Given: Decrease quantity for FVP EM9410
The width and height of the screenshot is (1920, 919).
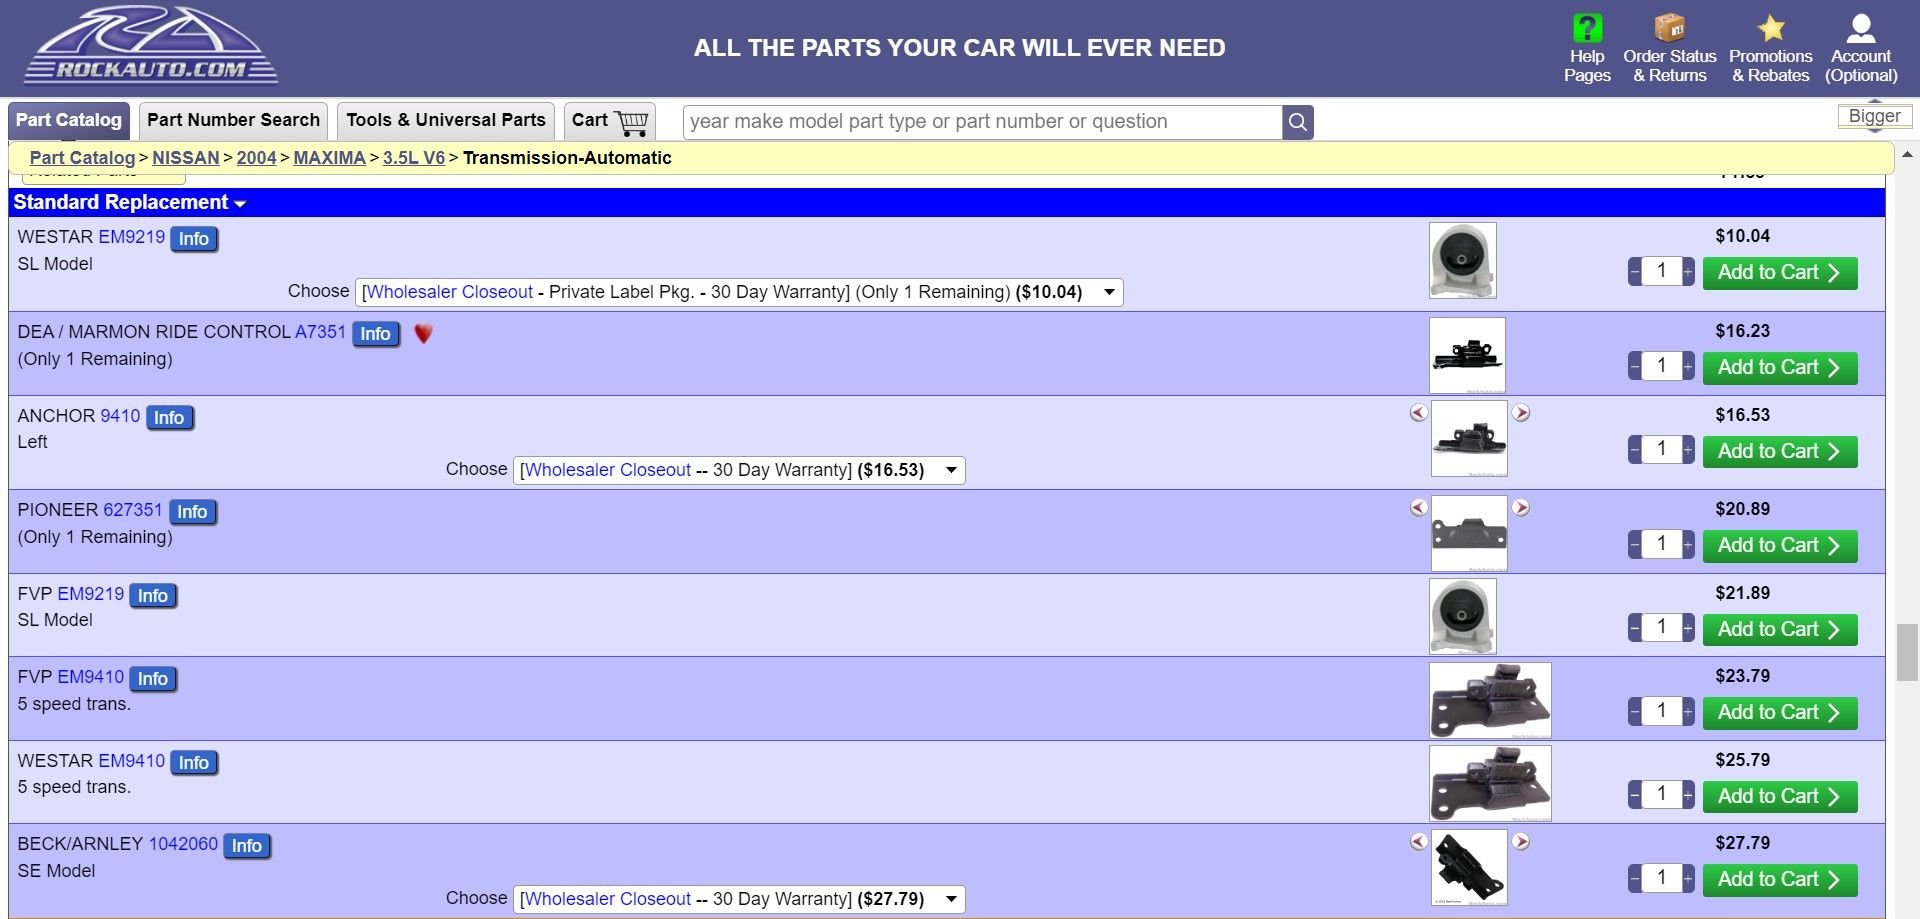Looking at the screenshot, I should pyautogui.click(x=1635, y=712).
